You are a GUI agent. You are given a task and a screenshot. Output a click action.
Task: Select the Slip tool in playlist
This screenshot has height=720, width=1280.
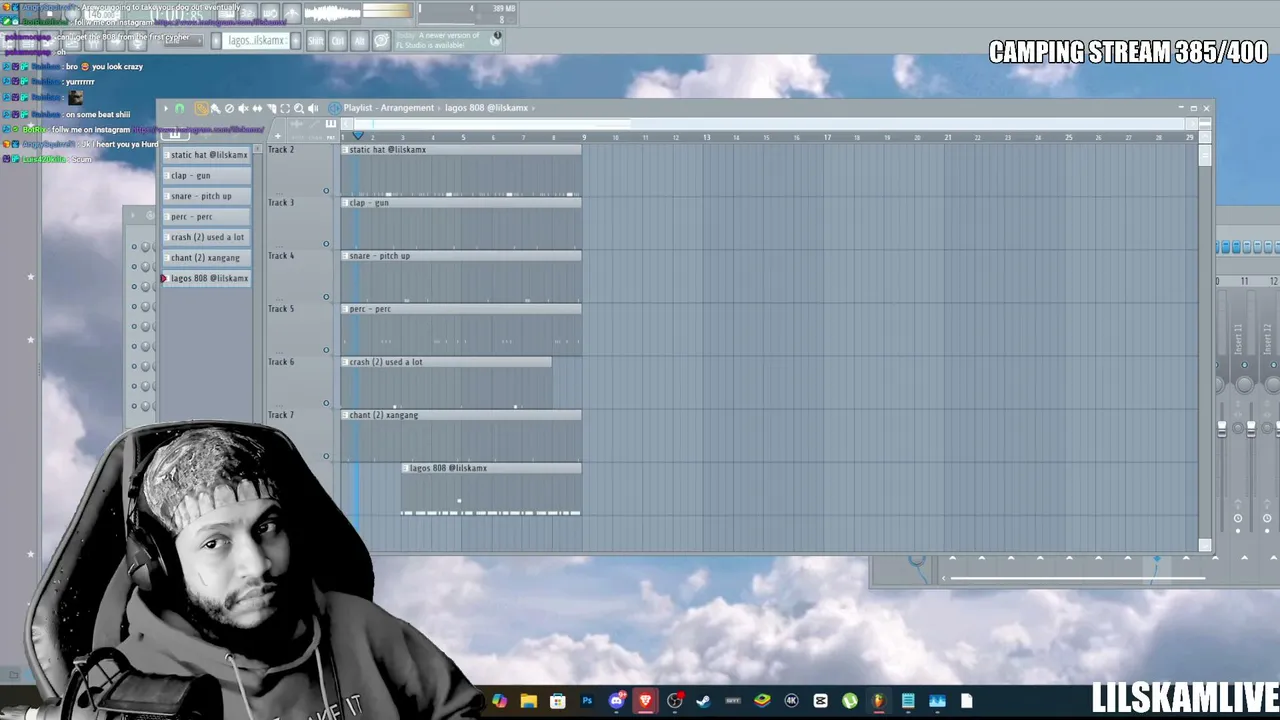[x=257, y=108]
